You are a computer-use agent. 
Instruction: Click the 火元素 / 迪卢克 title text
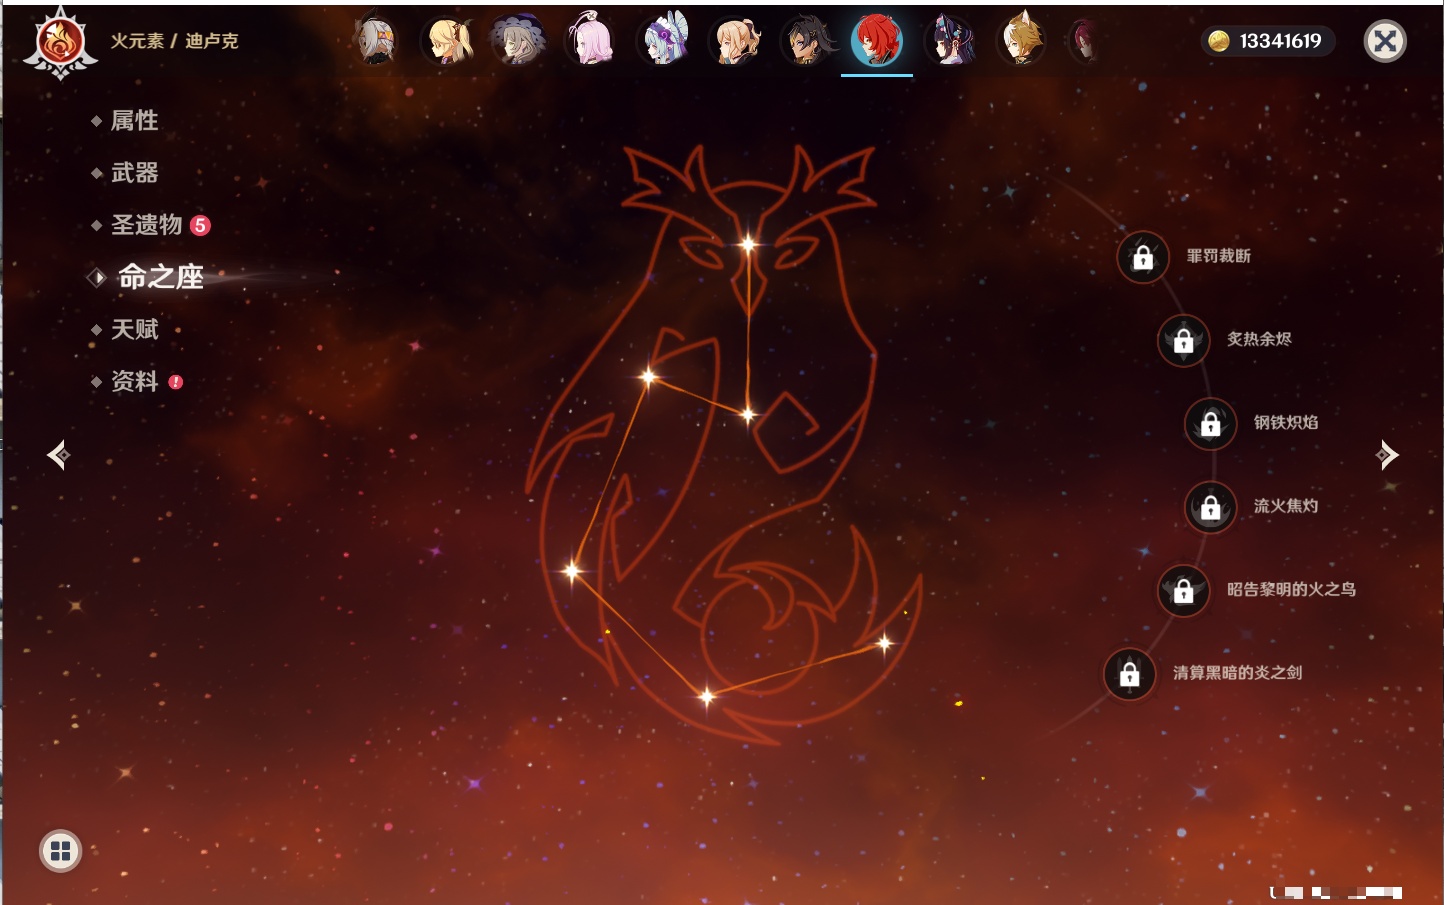pyautogui.click(x=175, y=41)
